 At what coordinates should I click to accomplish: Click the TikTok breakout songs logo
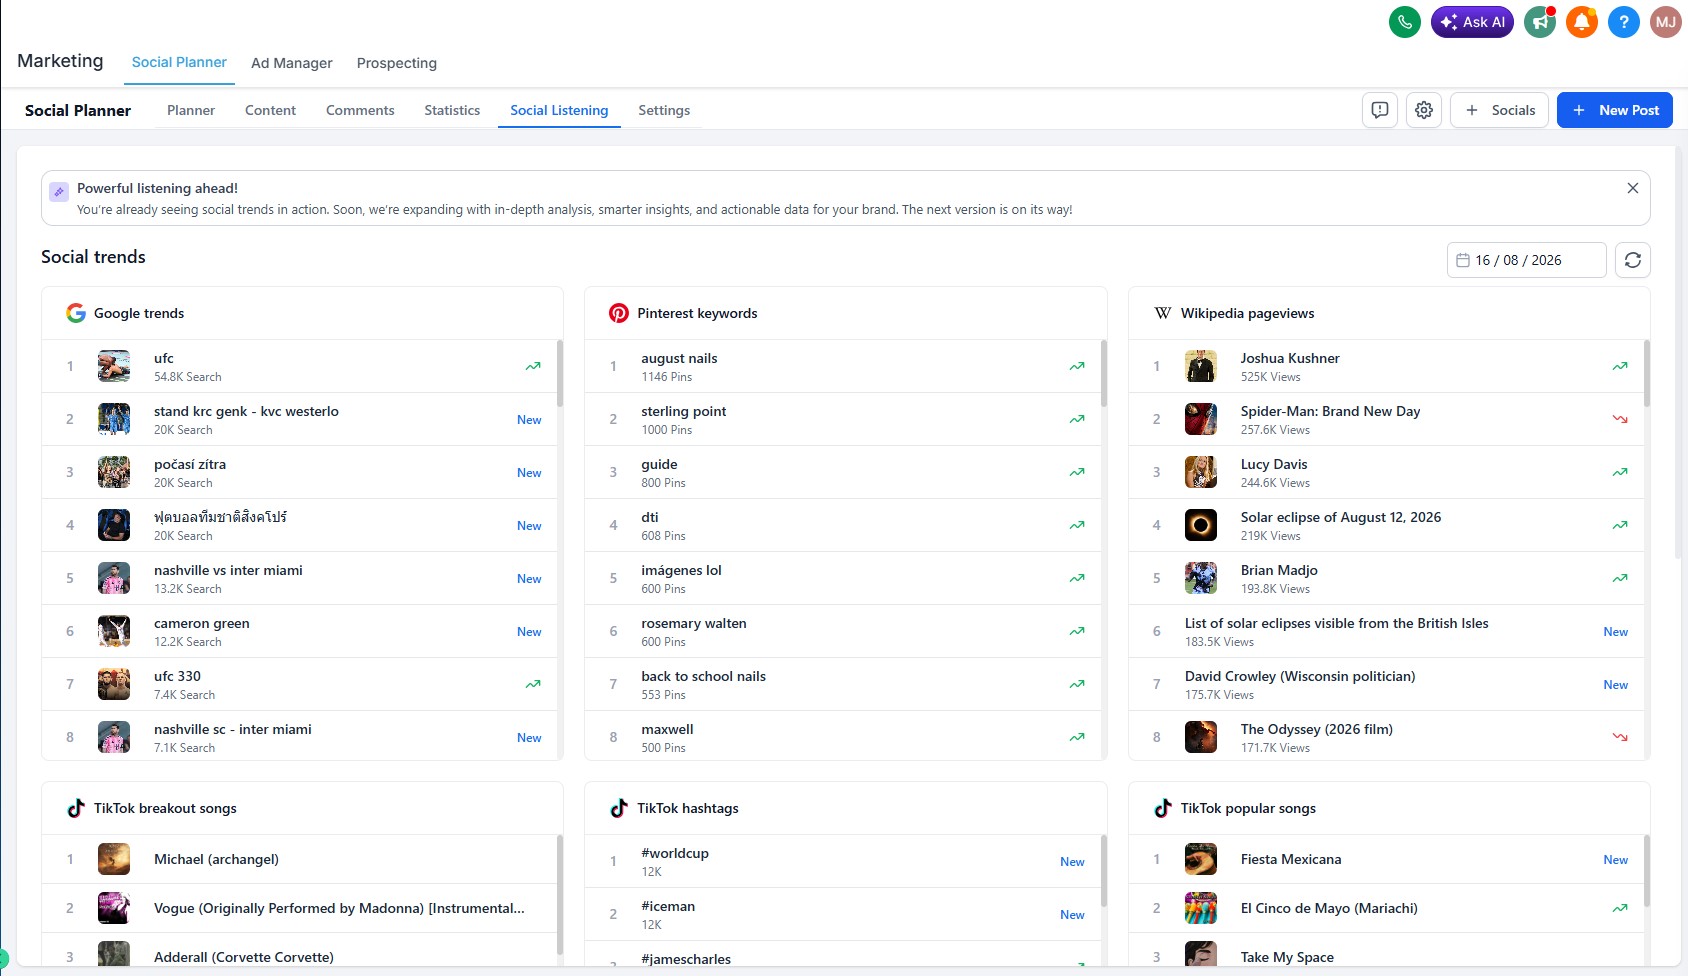point(76,808)
